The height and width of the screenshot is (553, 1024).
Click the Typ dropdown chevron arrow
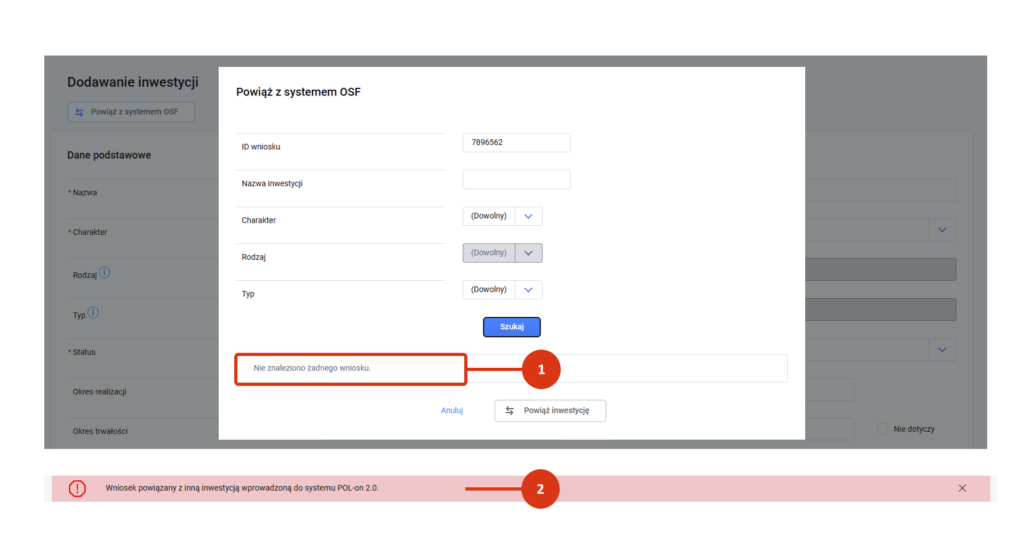tap(528, 289)
